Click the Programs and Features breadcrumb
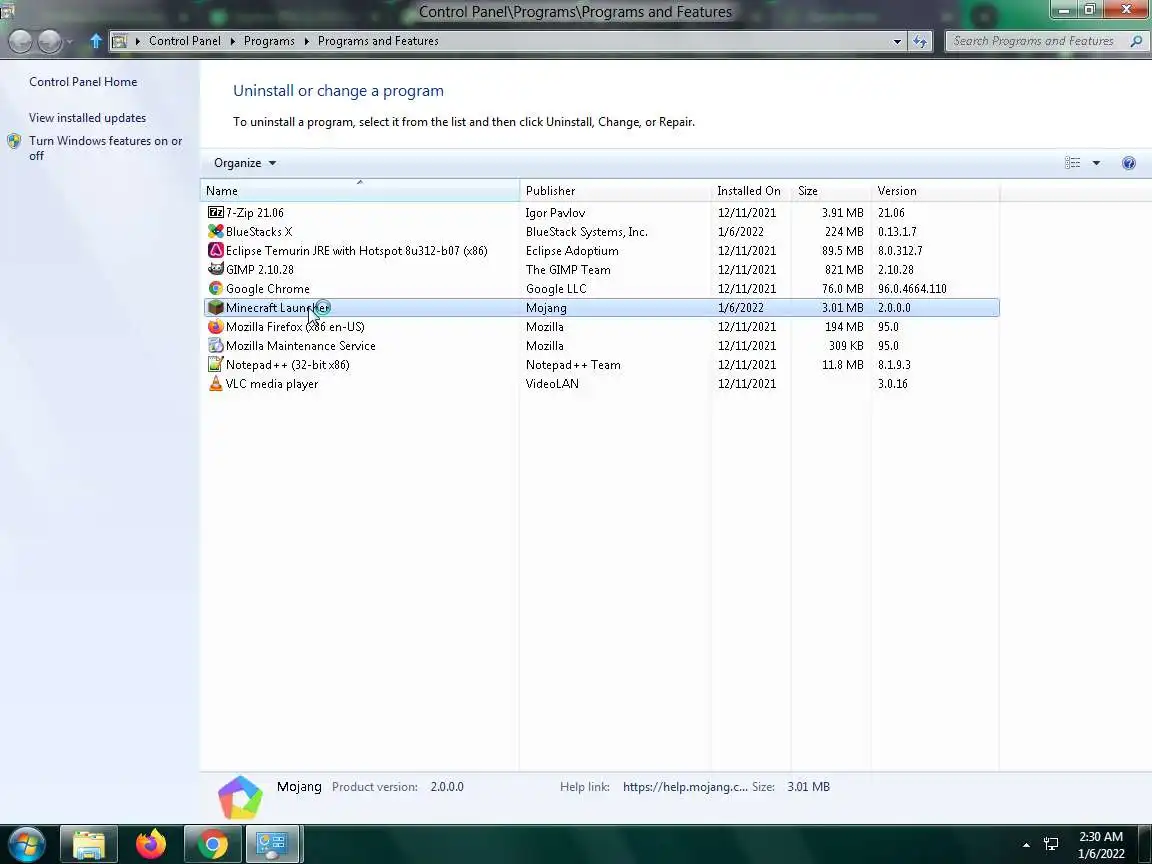The image size is (1152, 864). click(x=378, y=41)
